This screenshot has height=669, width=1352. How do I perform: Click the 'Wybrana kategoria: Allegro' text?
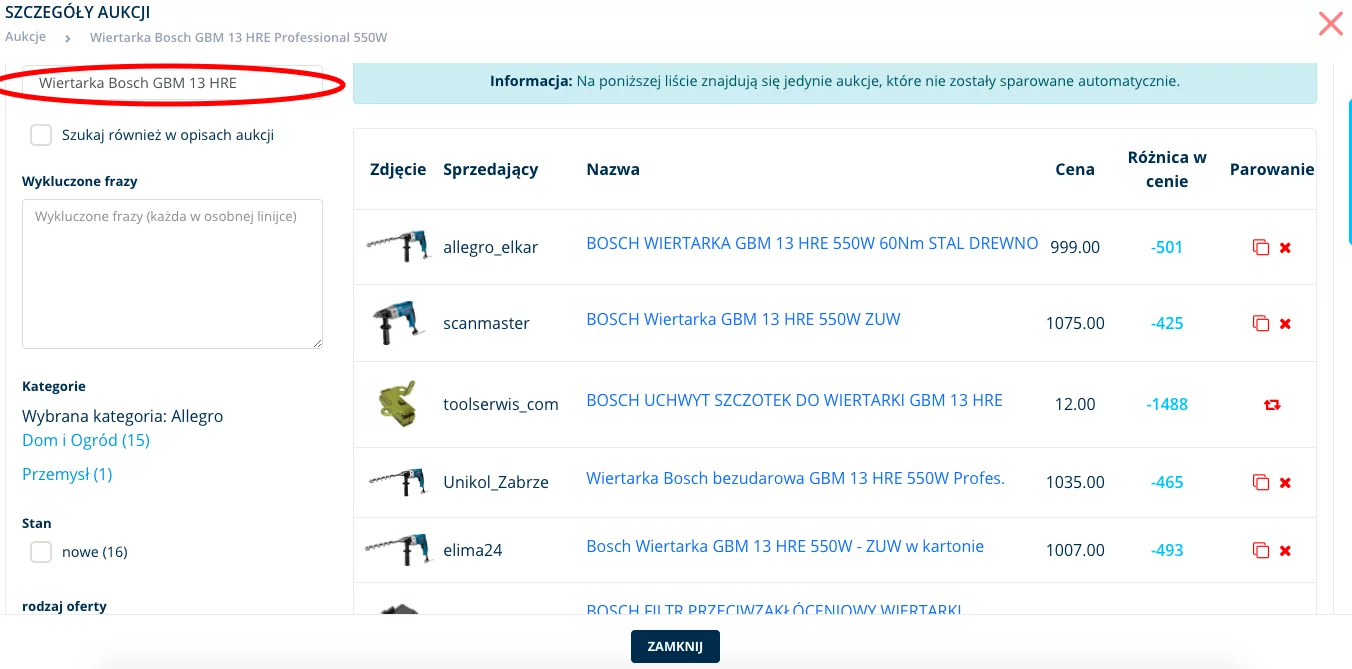coord(122,416)
